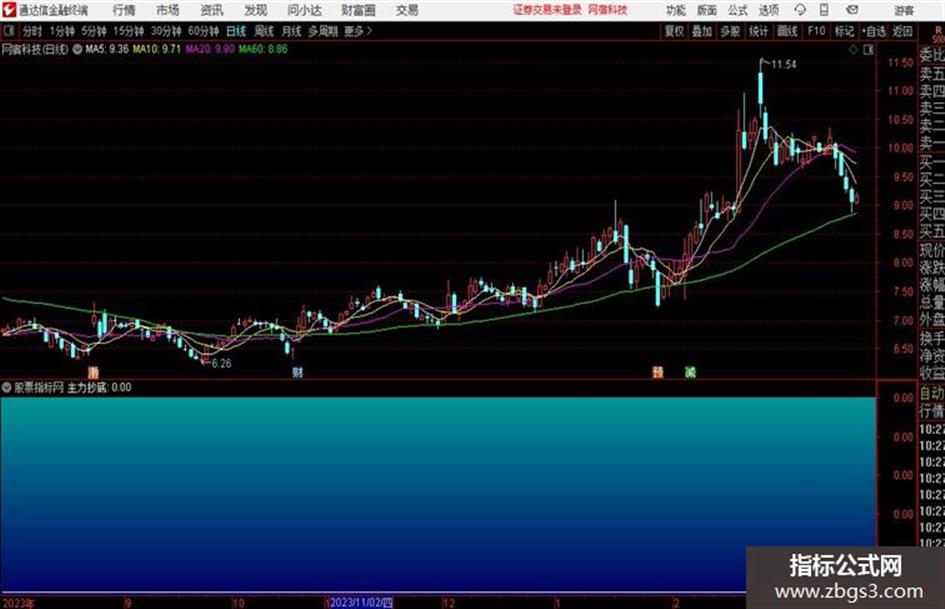This screenshot has width=945, height=609.
Task: Switch to 1分钟 period tab
Action: pyautogui.click(x=62, y=31)
